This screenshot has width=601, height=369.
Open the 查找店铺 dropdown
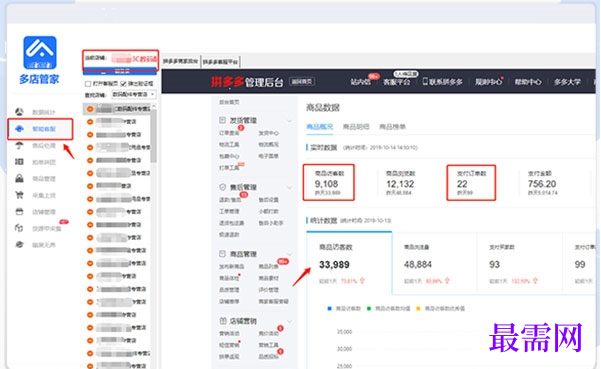click(x=133, y=94)
